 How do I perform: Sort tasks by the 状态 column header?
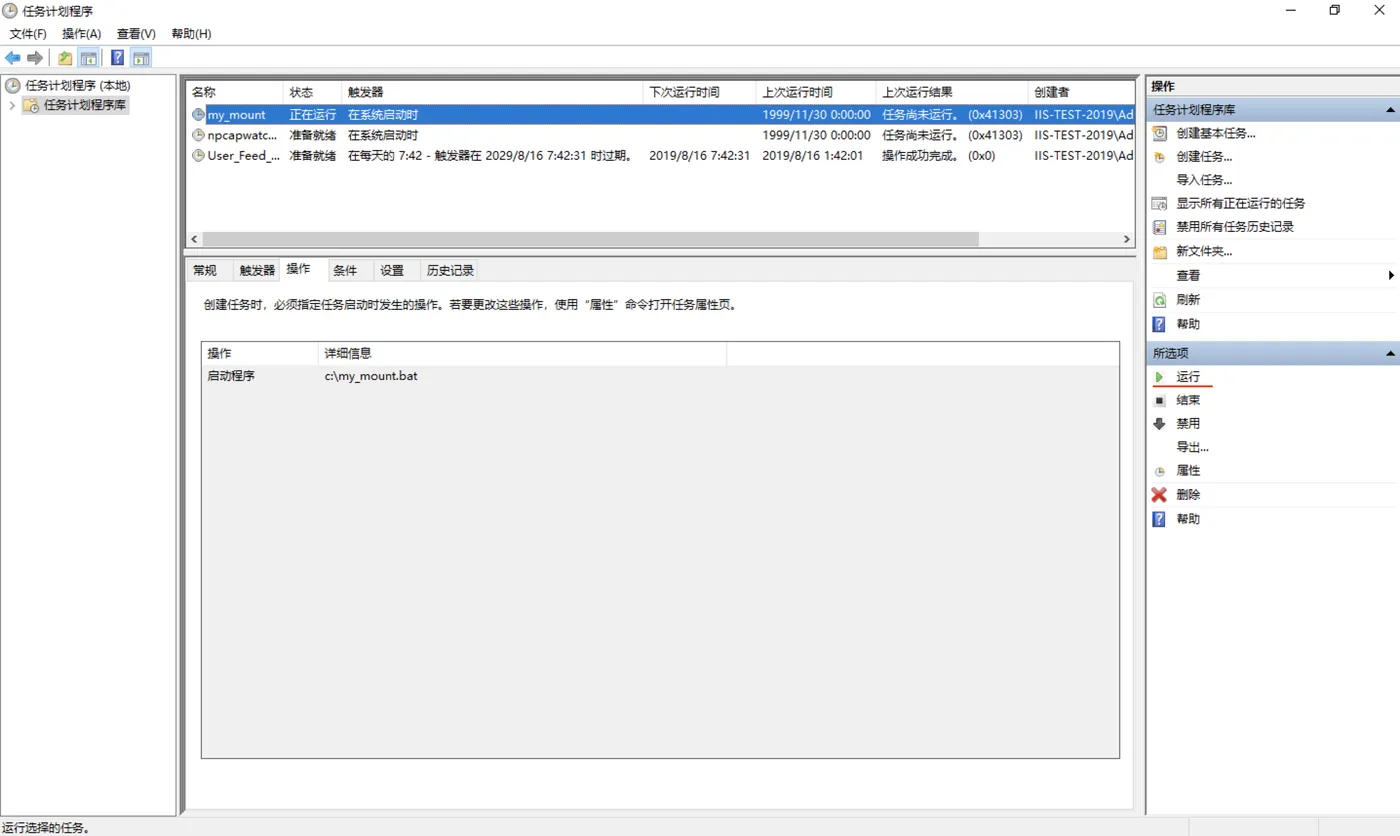tap(312, 92)
